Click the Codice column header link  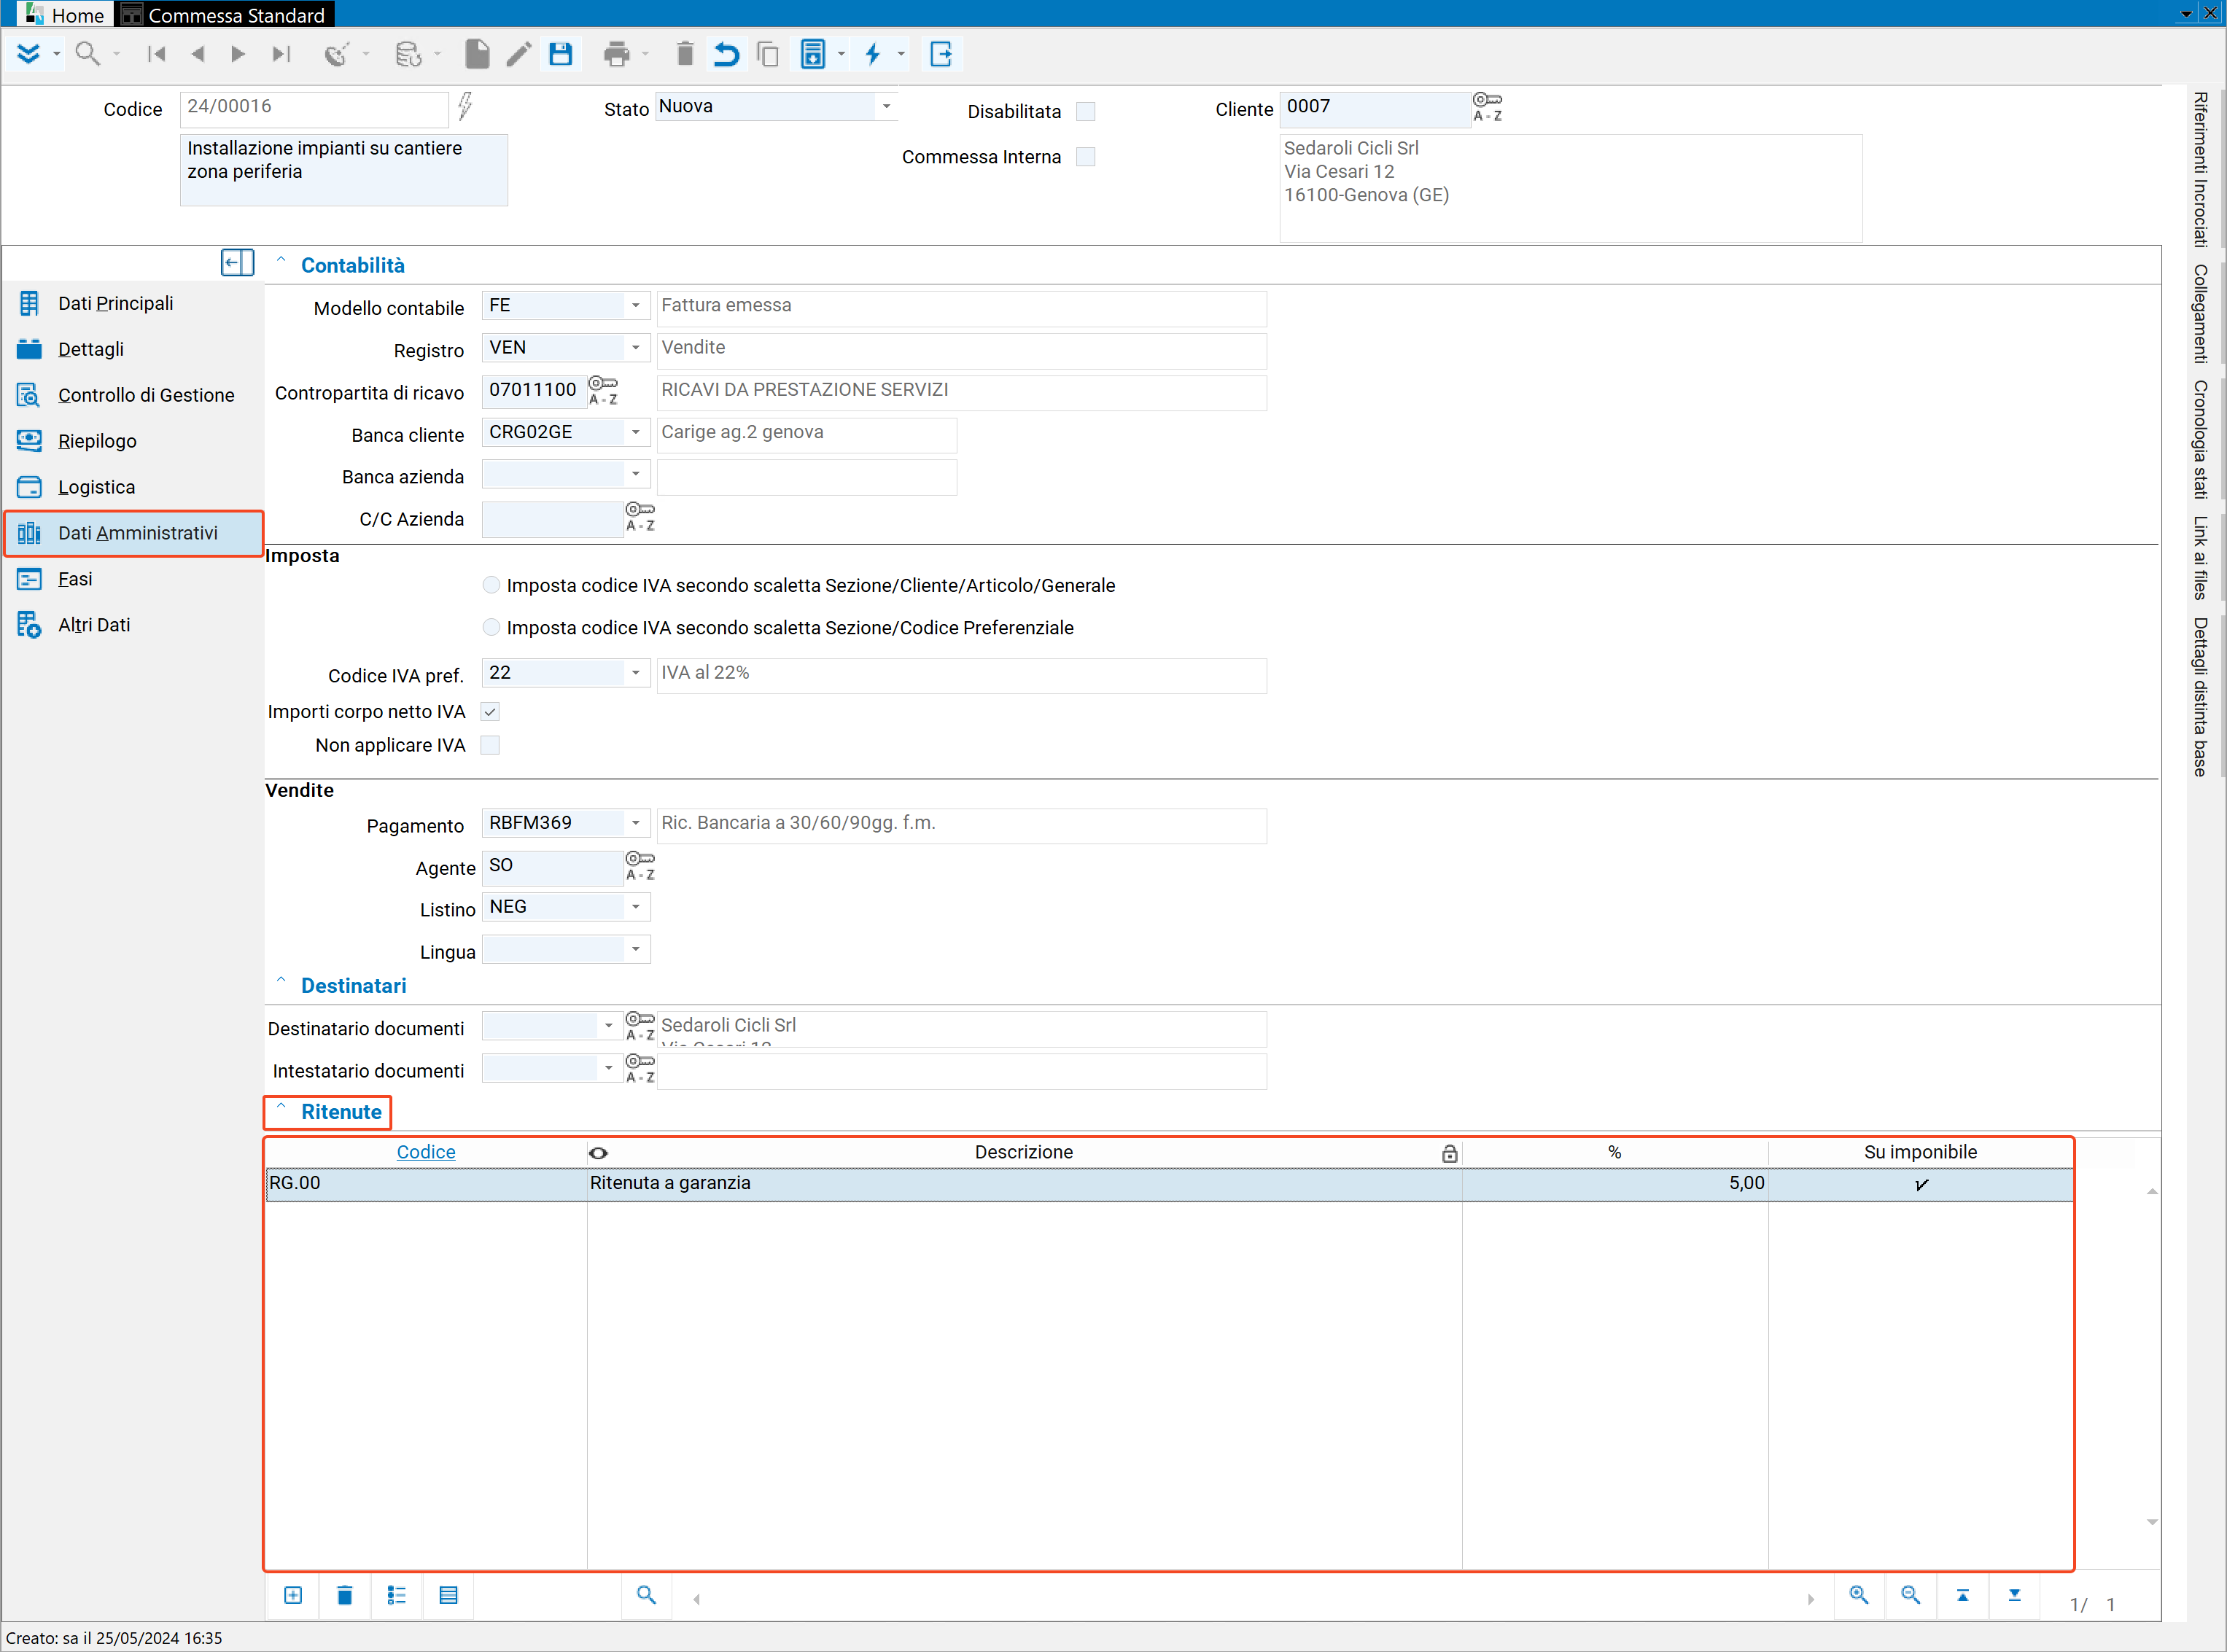tap(426, 1152)
